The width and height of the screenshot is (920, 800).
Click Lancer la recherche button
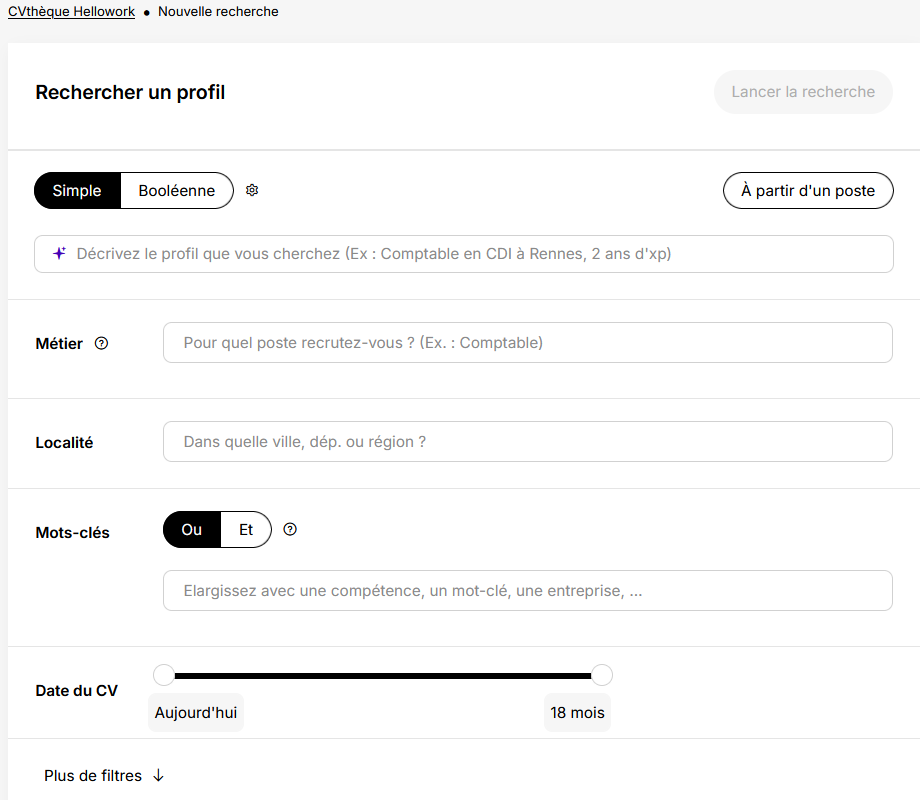tap(803, 92)
